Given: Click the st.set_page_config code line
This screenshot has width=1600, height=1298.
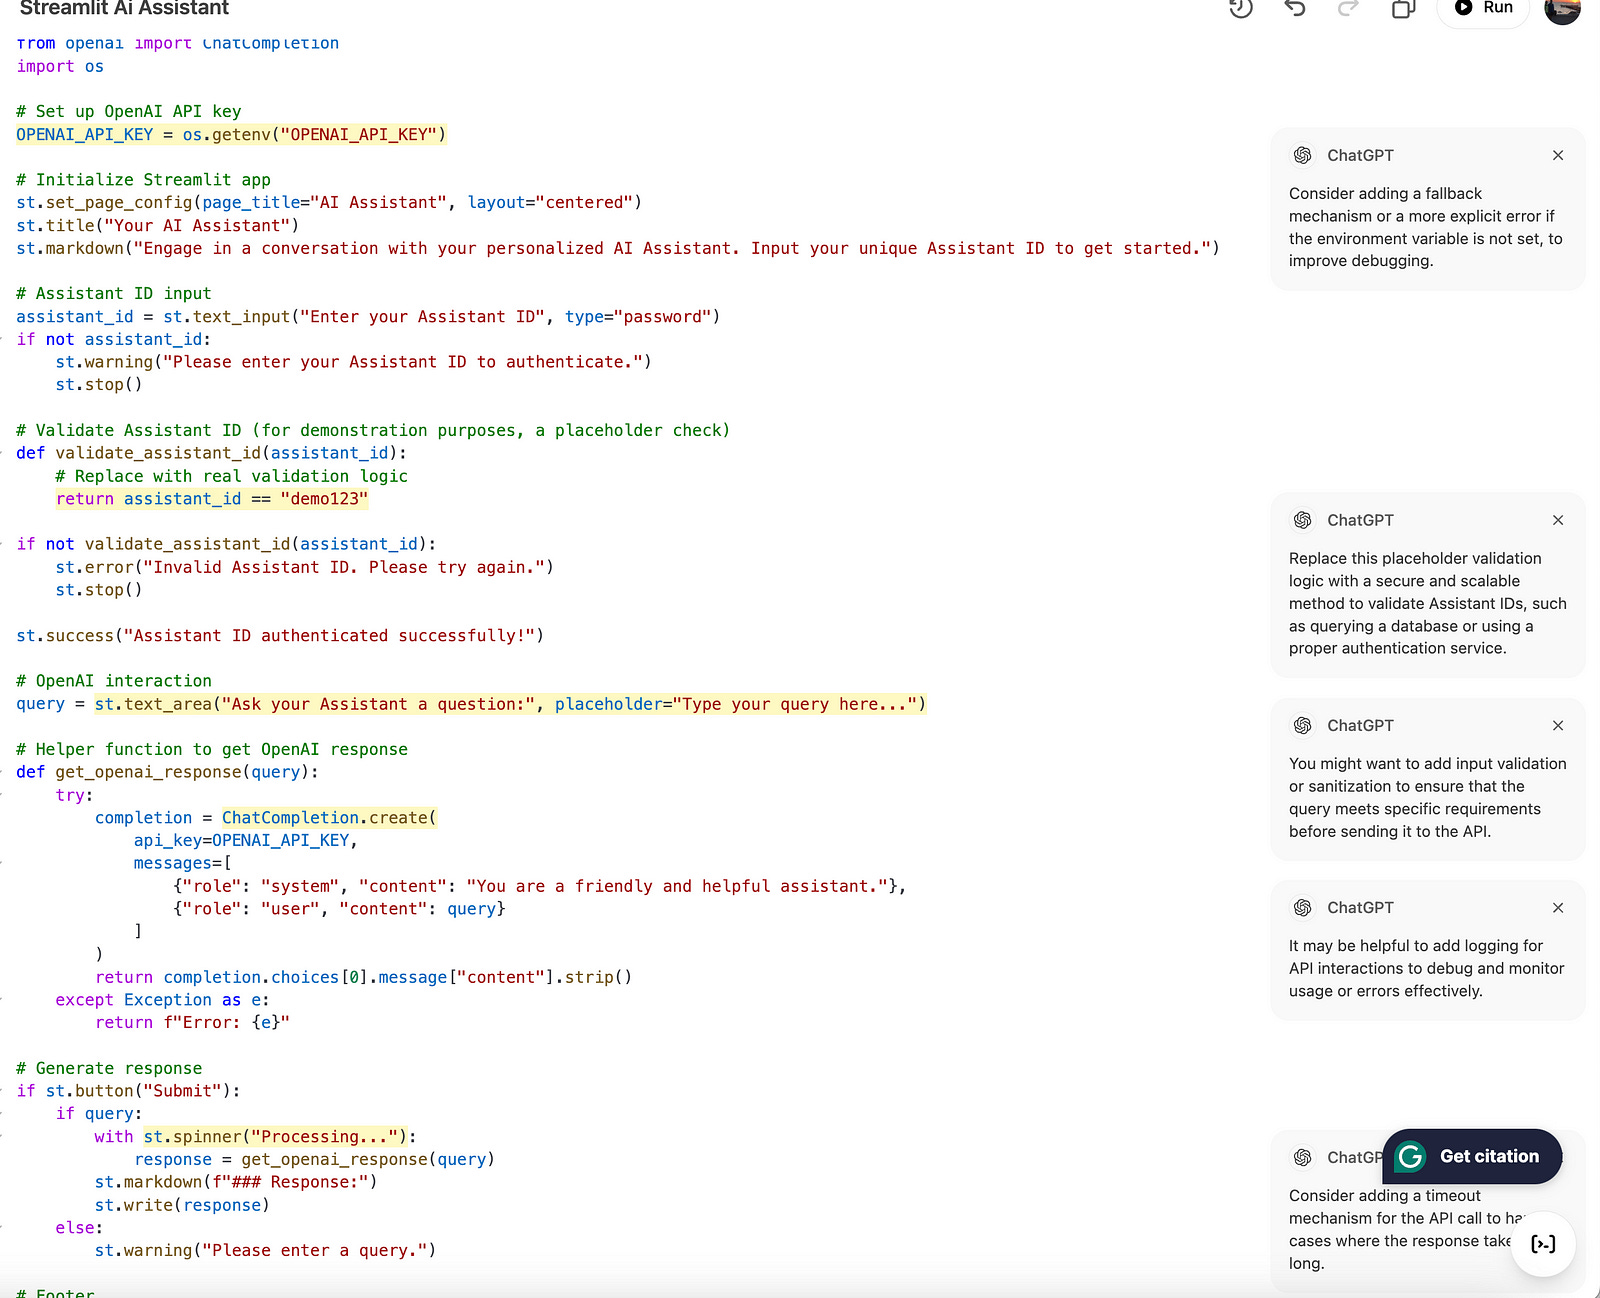Looking at the screenshot, I should click(x=329, y=202).
